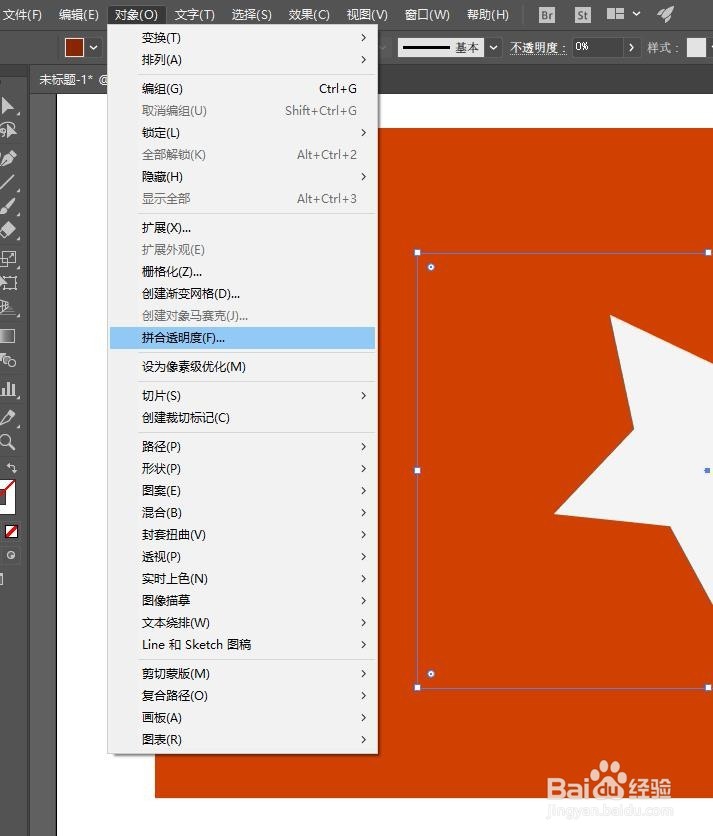
Task: Switch to the 未标题-1* document tab
Action: [69, 80]
